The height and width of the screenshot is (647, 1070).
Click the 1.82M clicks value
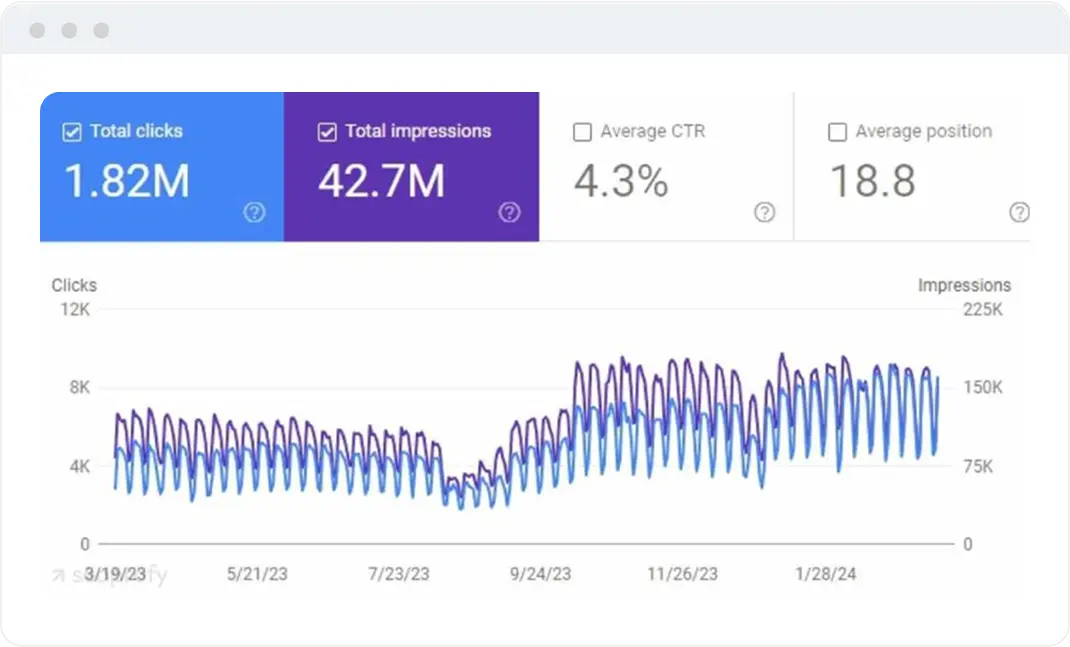coord(124,183)
